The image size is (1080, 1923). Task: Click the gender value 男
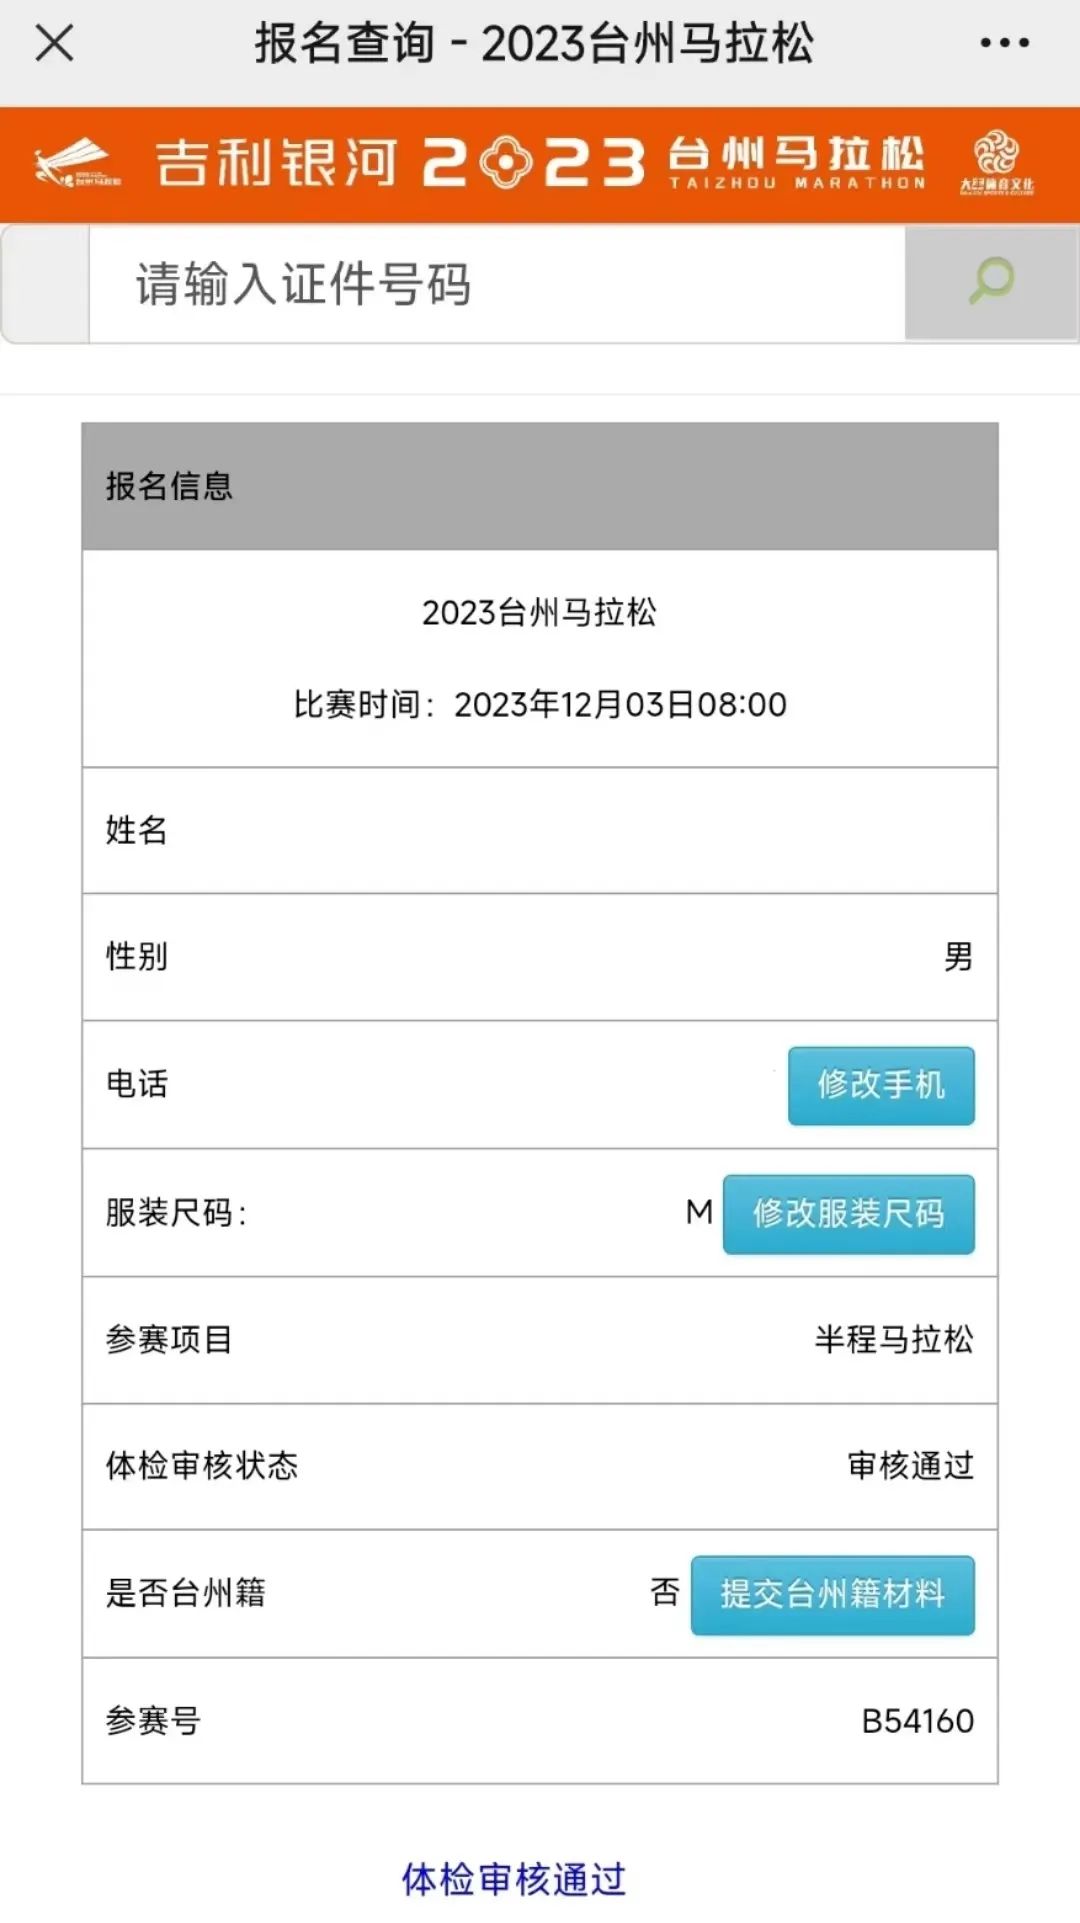tap(958, 957)
